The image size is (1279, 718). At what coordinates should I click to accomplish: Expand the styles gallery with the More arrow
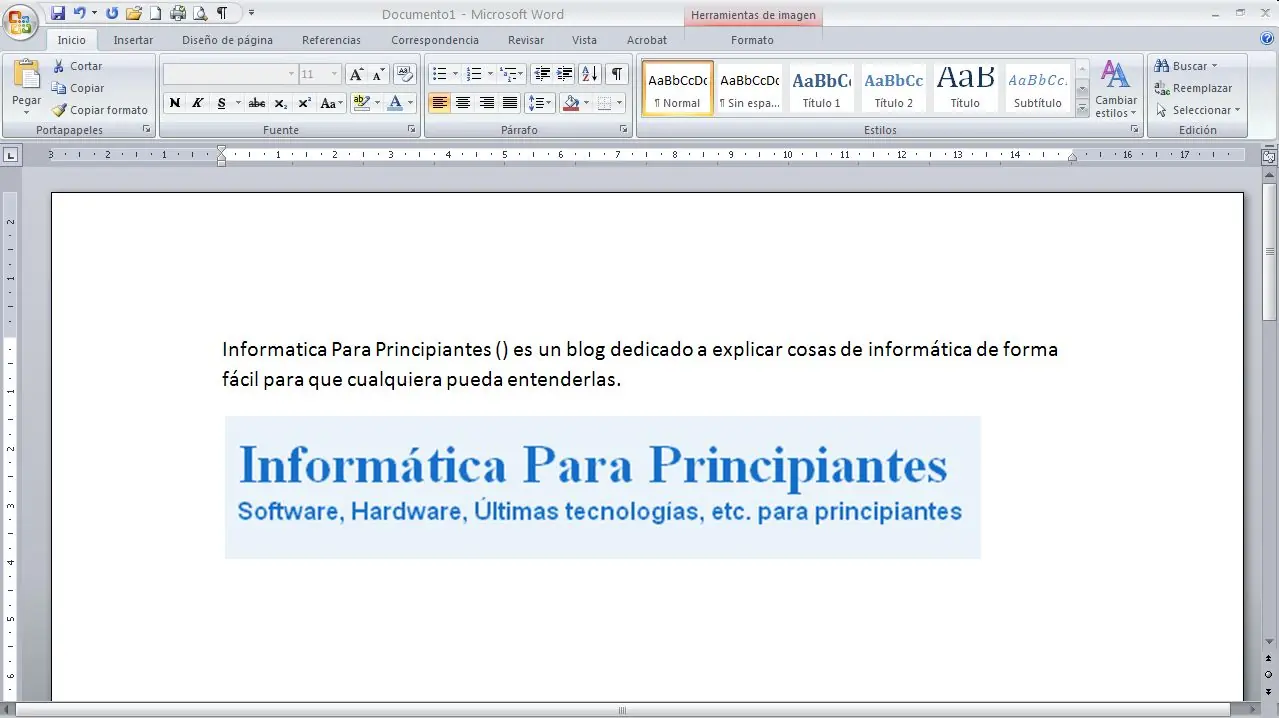point(1083,109)
